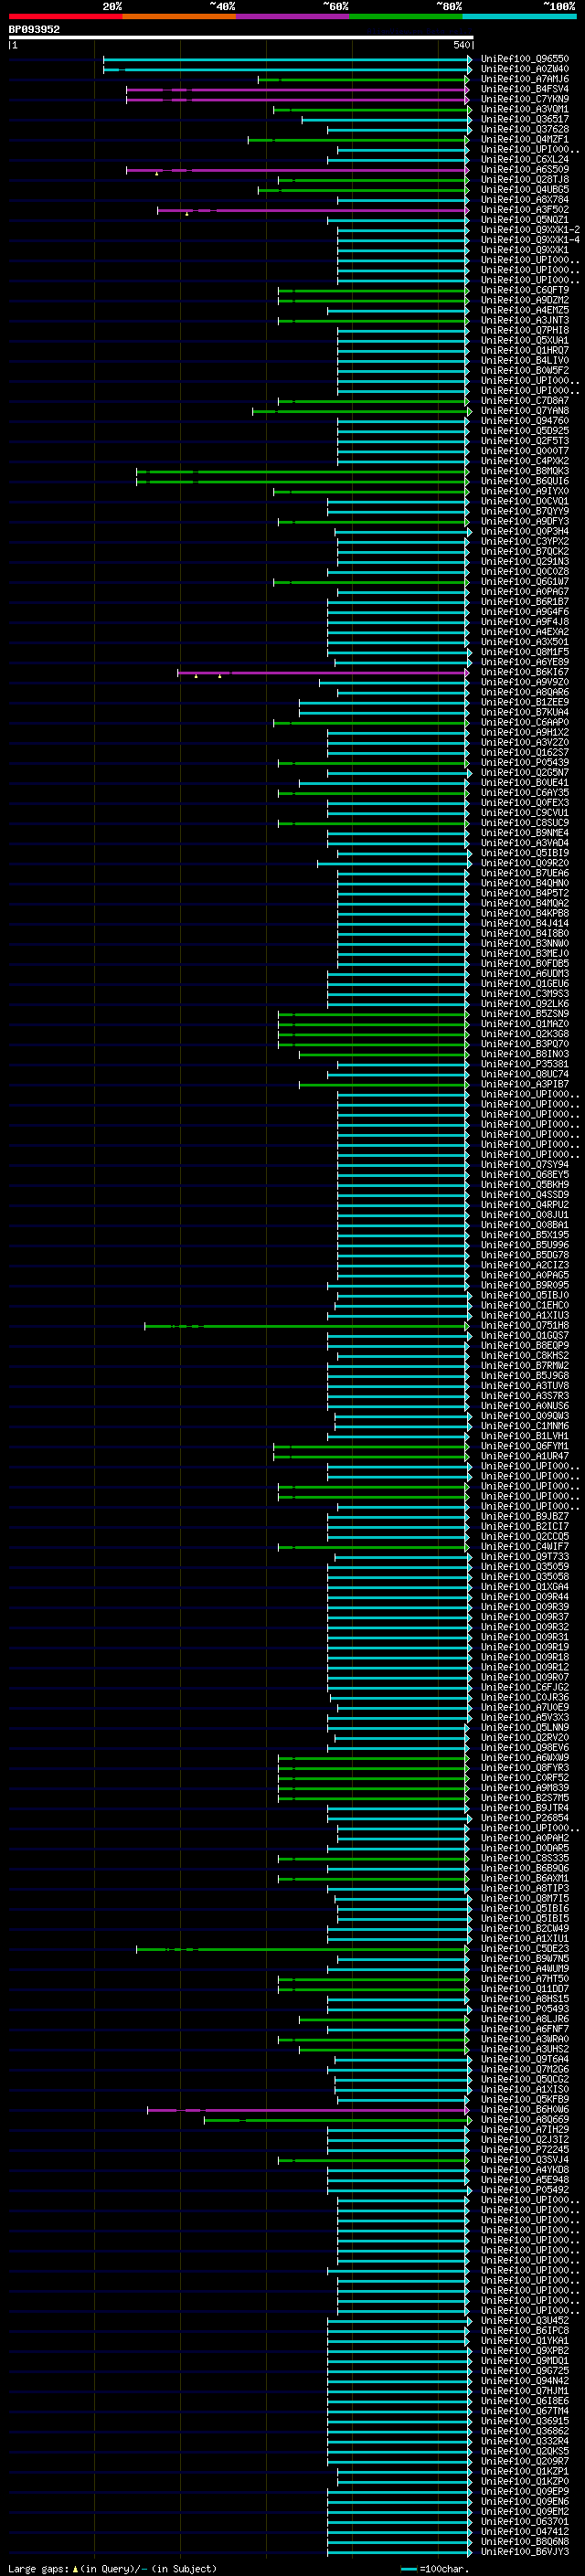Image resolution: width=585 pixels, height=2576 pixels.
Task: Select the UniRef100_A6YE89 label
Action: [x=524, y=662]
